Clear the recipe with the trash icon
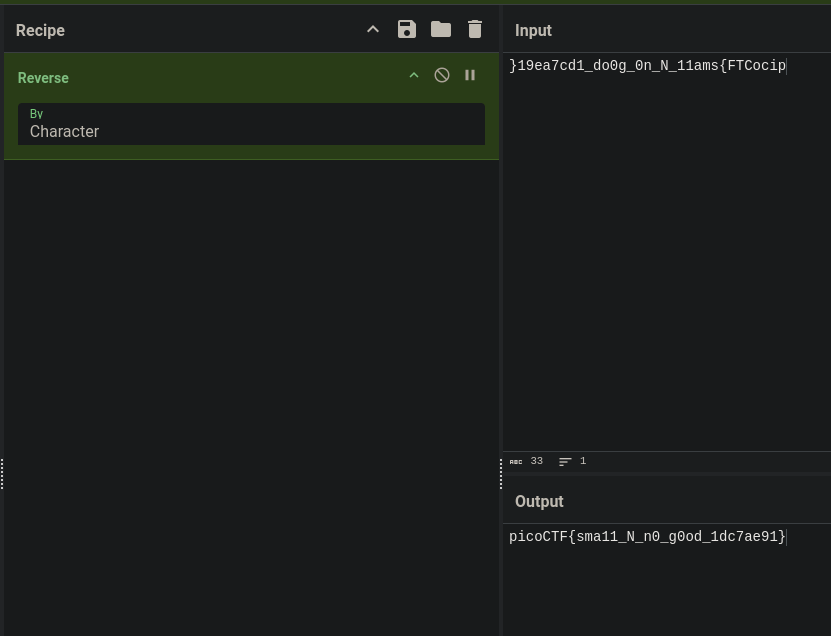This screenshot has width=831, height=636. pyautogui.click(x=475, y=29)
